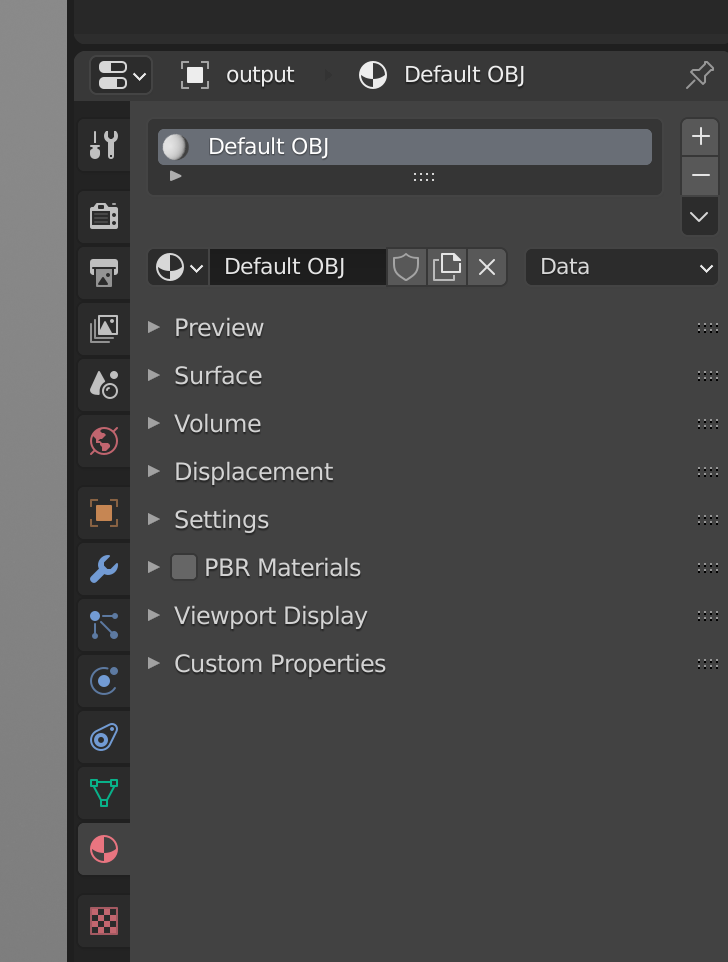Open the Tool properties tab
728x962 pixels.
pyautogui.click(x=104, y=145)
